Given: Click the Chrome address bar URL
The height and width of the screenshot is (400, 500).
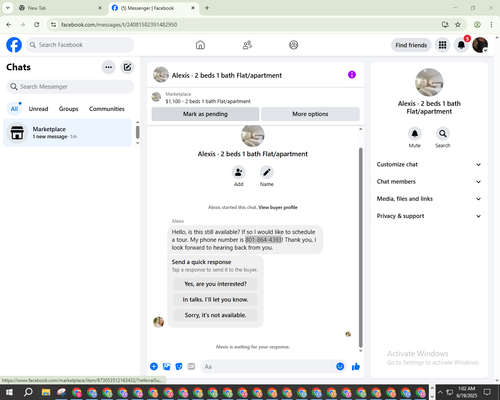Looking at the screenshot, I should pyautogui.click(x=119, y=25).
